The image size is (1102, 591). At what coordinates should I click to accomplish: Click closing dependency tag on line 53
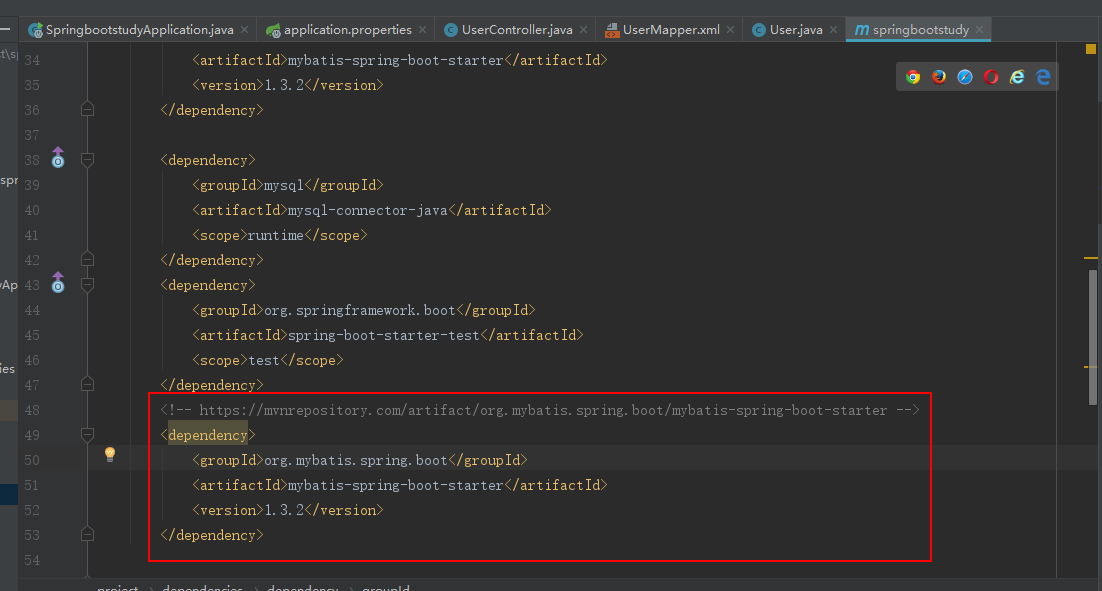point(212,535)
